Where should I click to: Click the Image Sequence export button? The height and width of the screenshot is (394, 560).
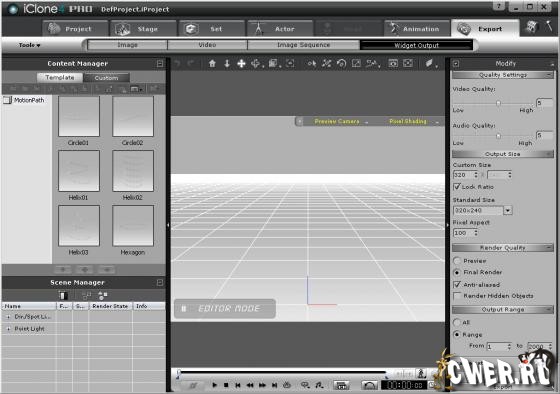coord(304,45)
